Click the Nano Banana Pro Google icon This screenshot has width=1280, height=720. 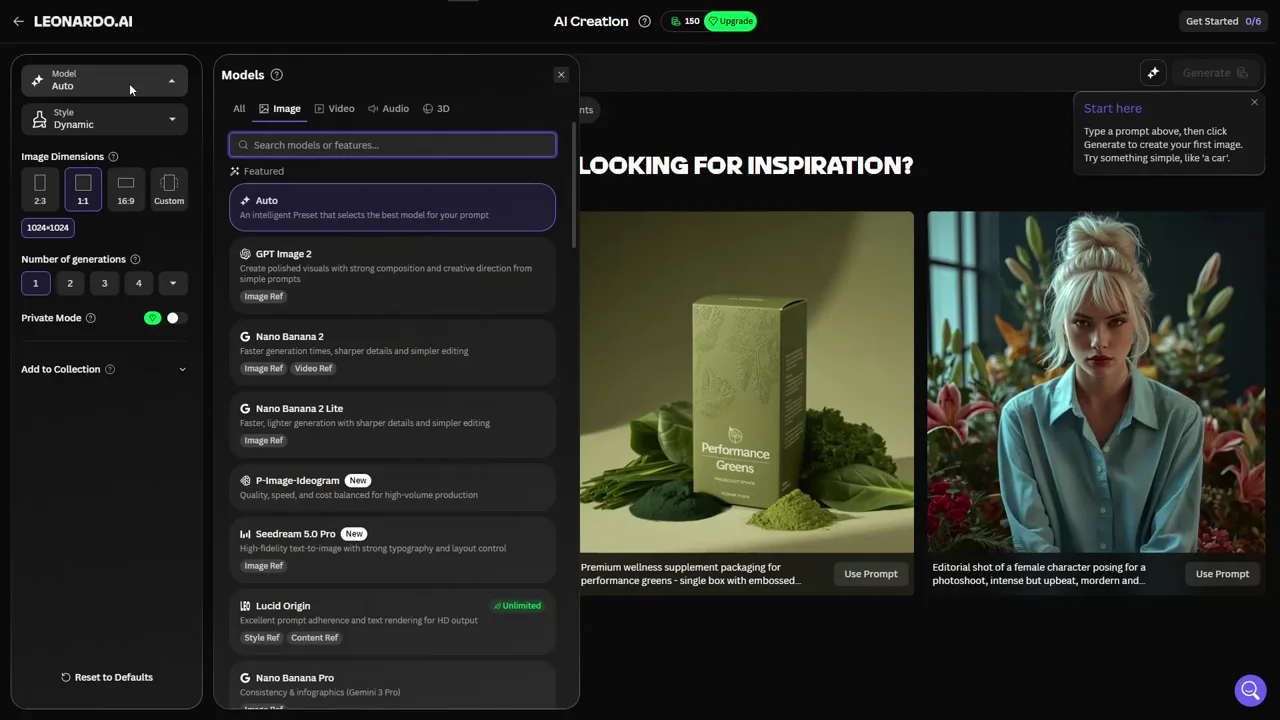(x=245, y=678)
